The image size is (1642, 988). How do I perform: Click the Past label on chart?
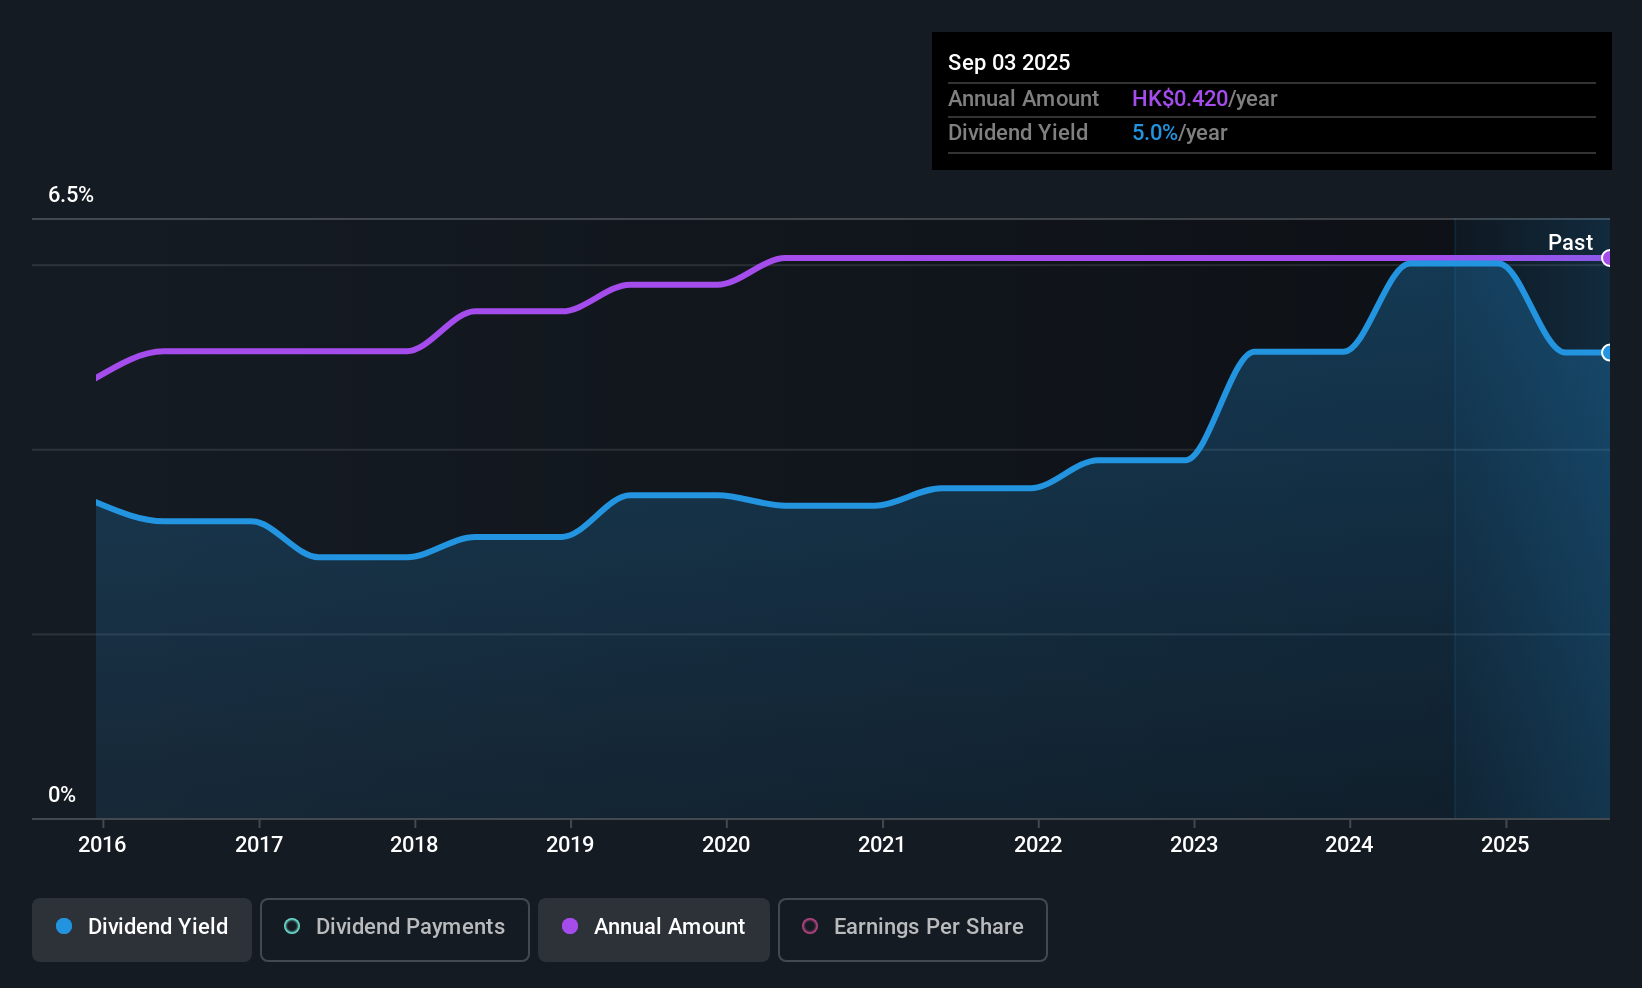click(1570, 243)
